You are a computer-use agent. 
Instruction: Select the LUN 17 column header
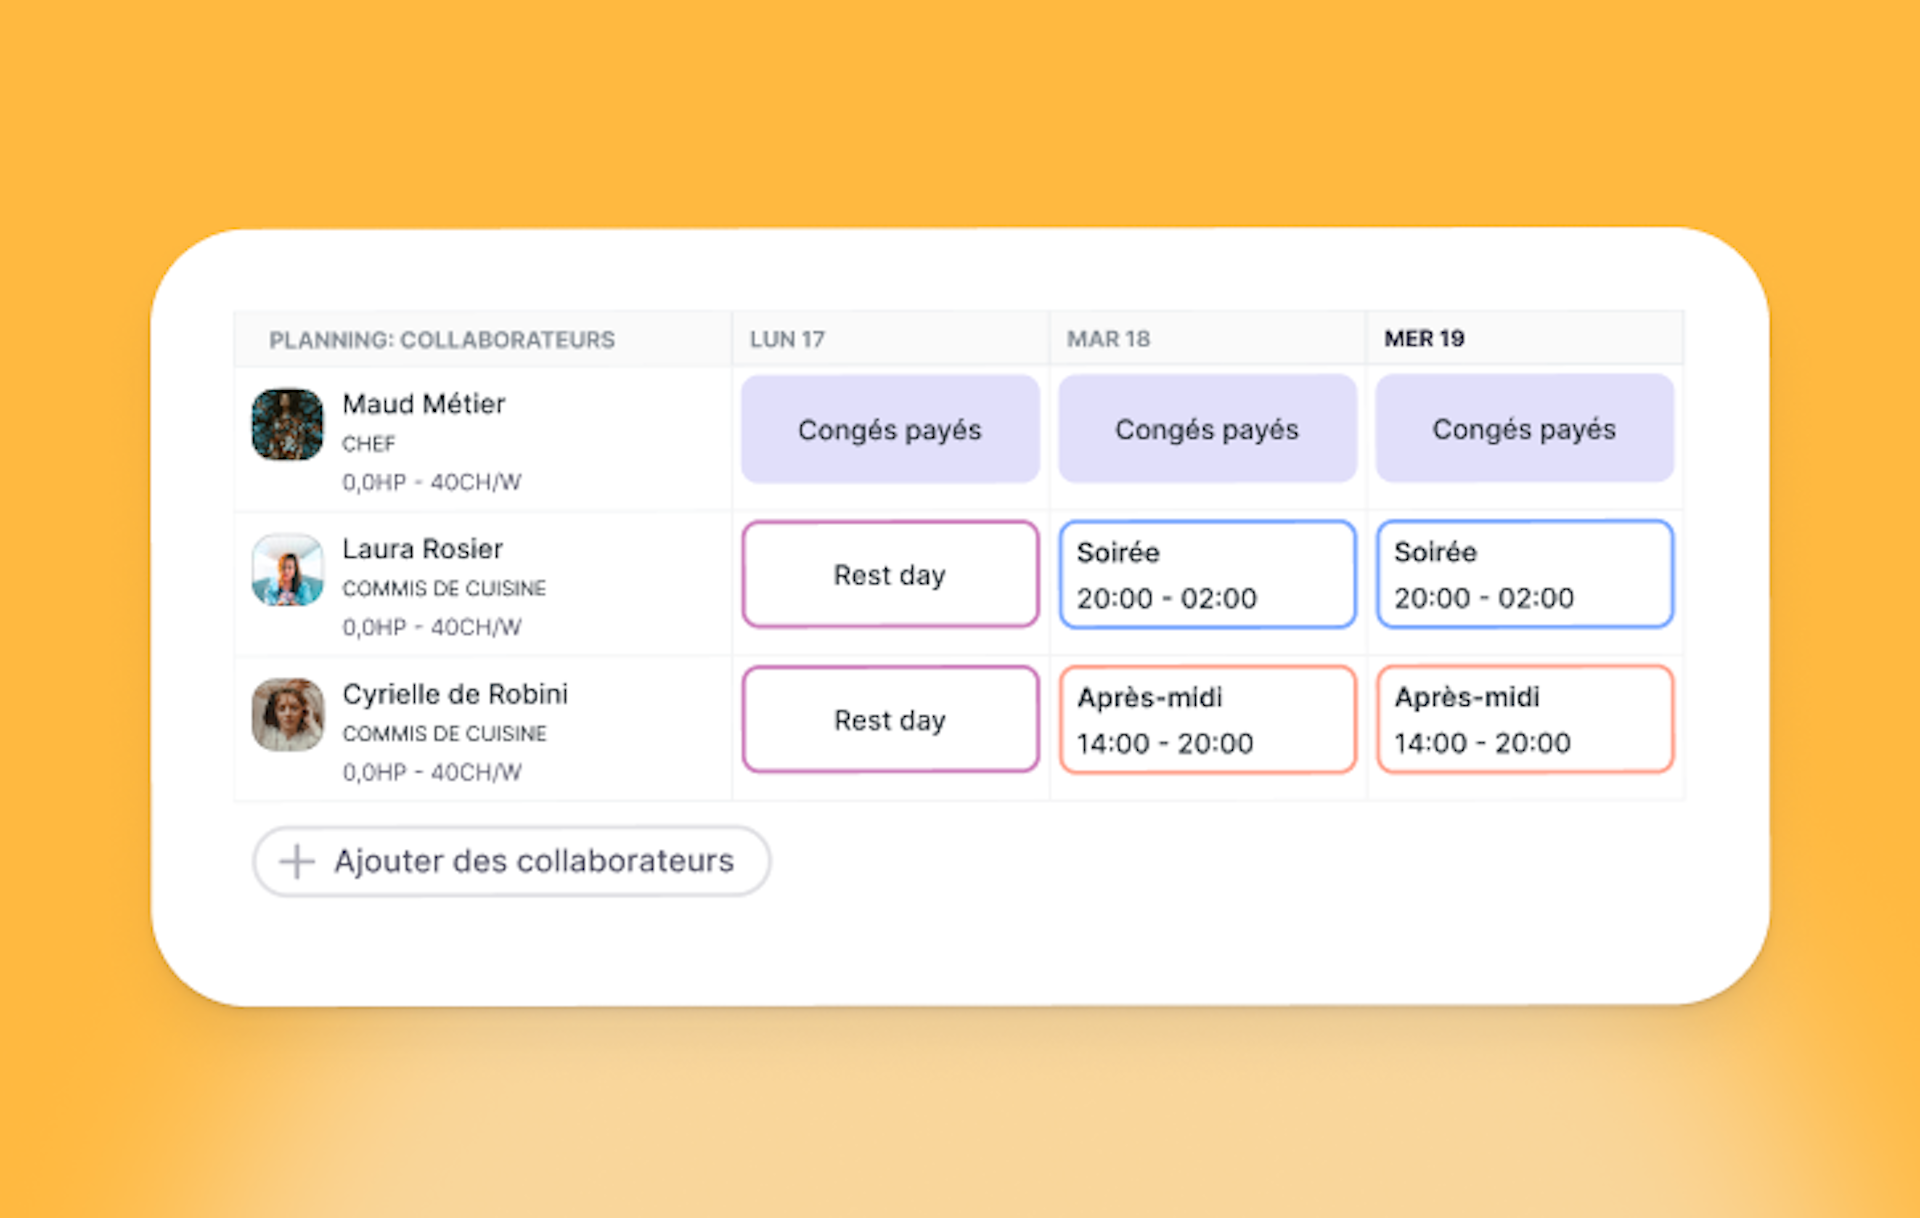pos(787,339)
